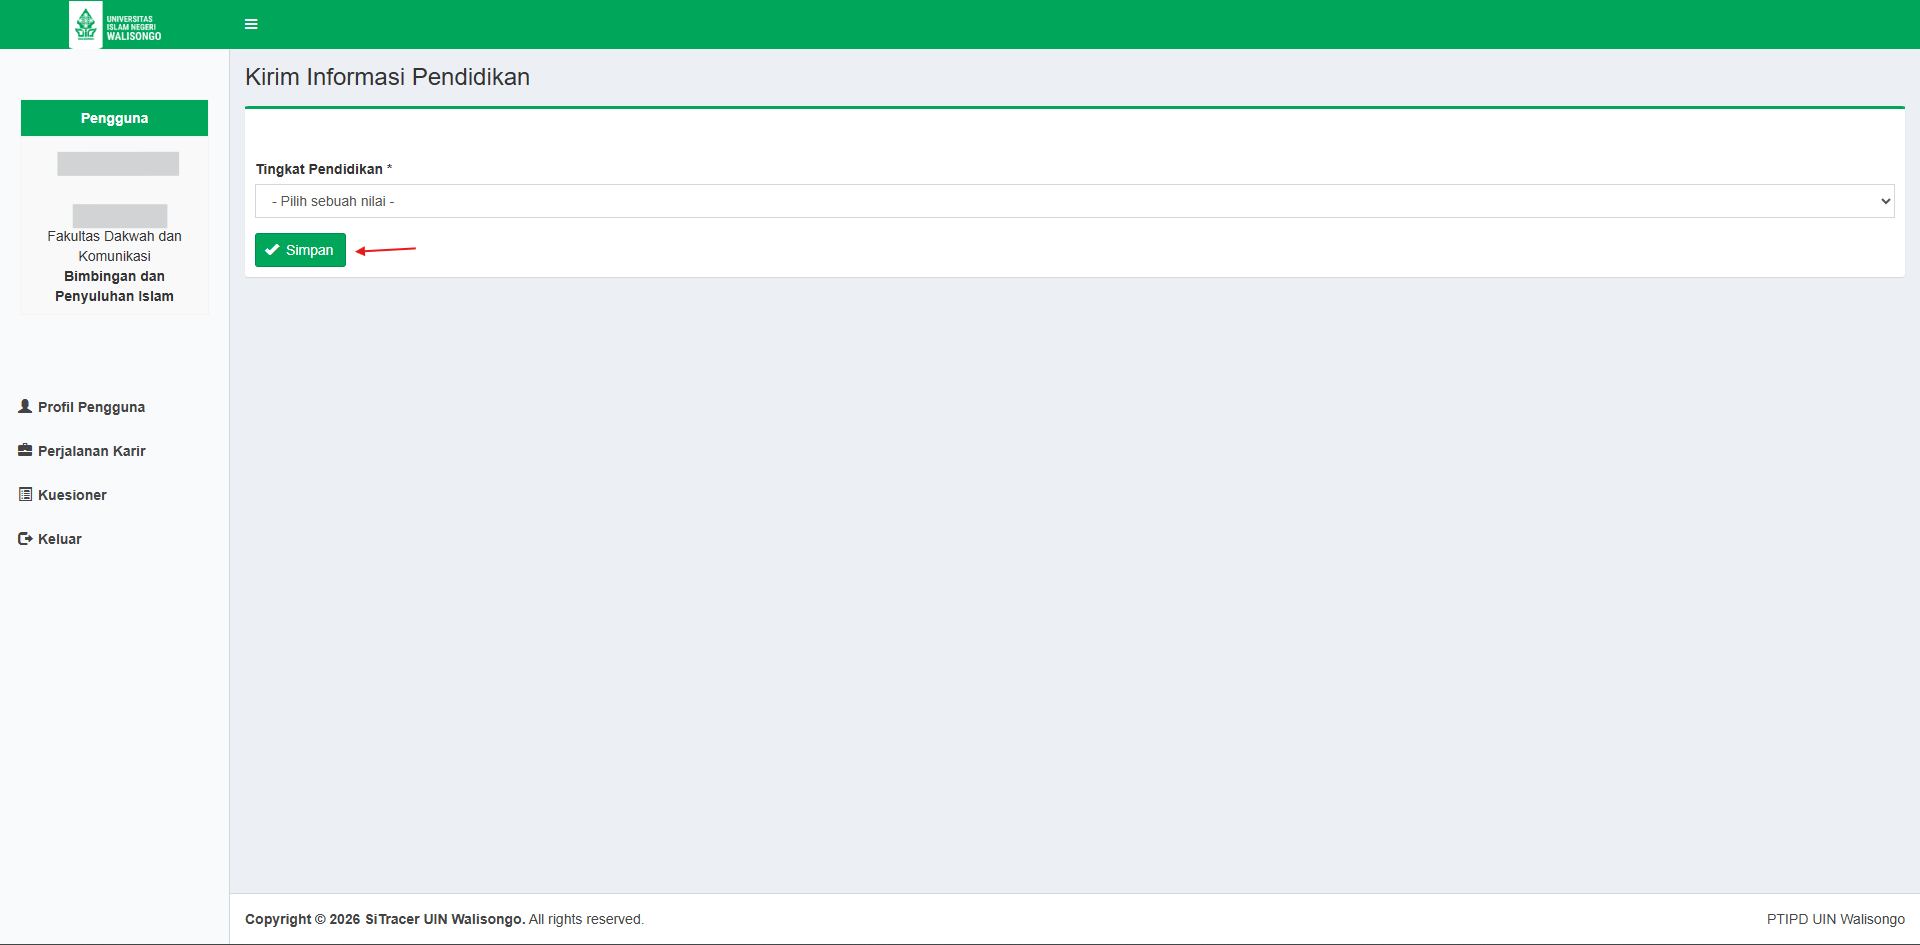Open the Profil Pengguna menu item
This screenshot has height=945, width=1920.
pyautogui.click(x=91, y=407)
